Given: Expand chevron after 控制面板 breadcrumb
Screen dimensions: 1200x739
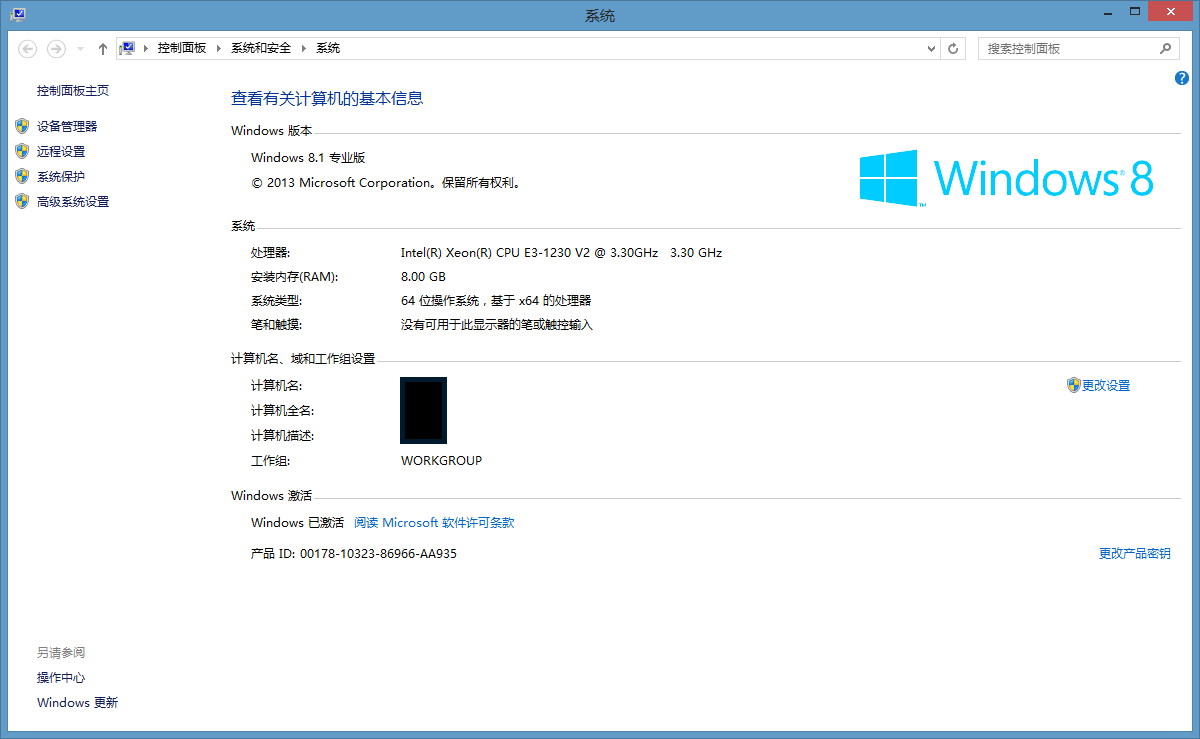Looking at the screenshot, I should pyautogui.click(x=219, y=48).
